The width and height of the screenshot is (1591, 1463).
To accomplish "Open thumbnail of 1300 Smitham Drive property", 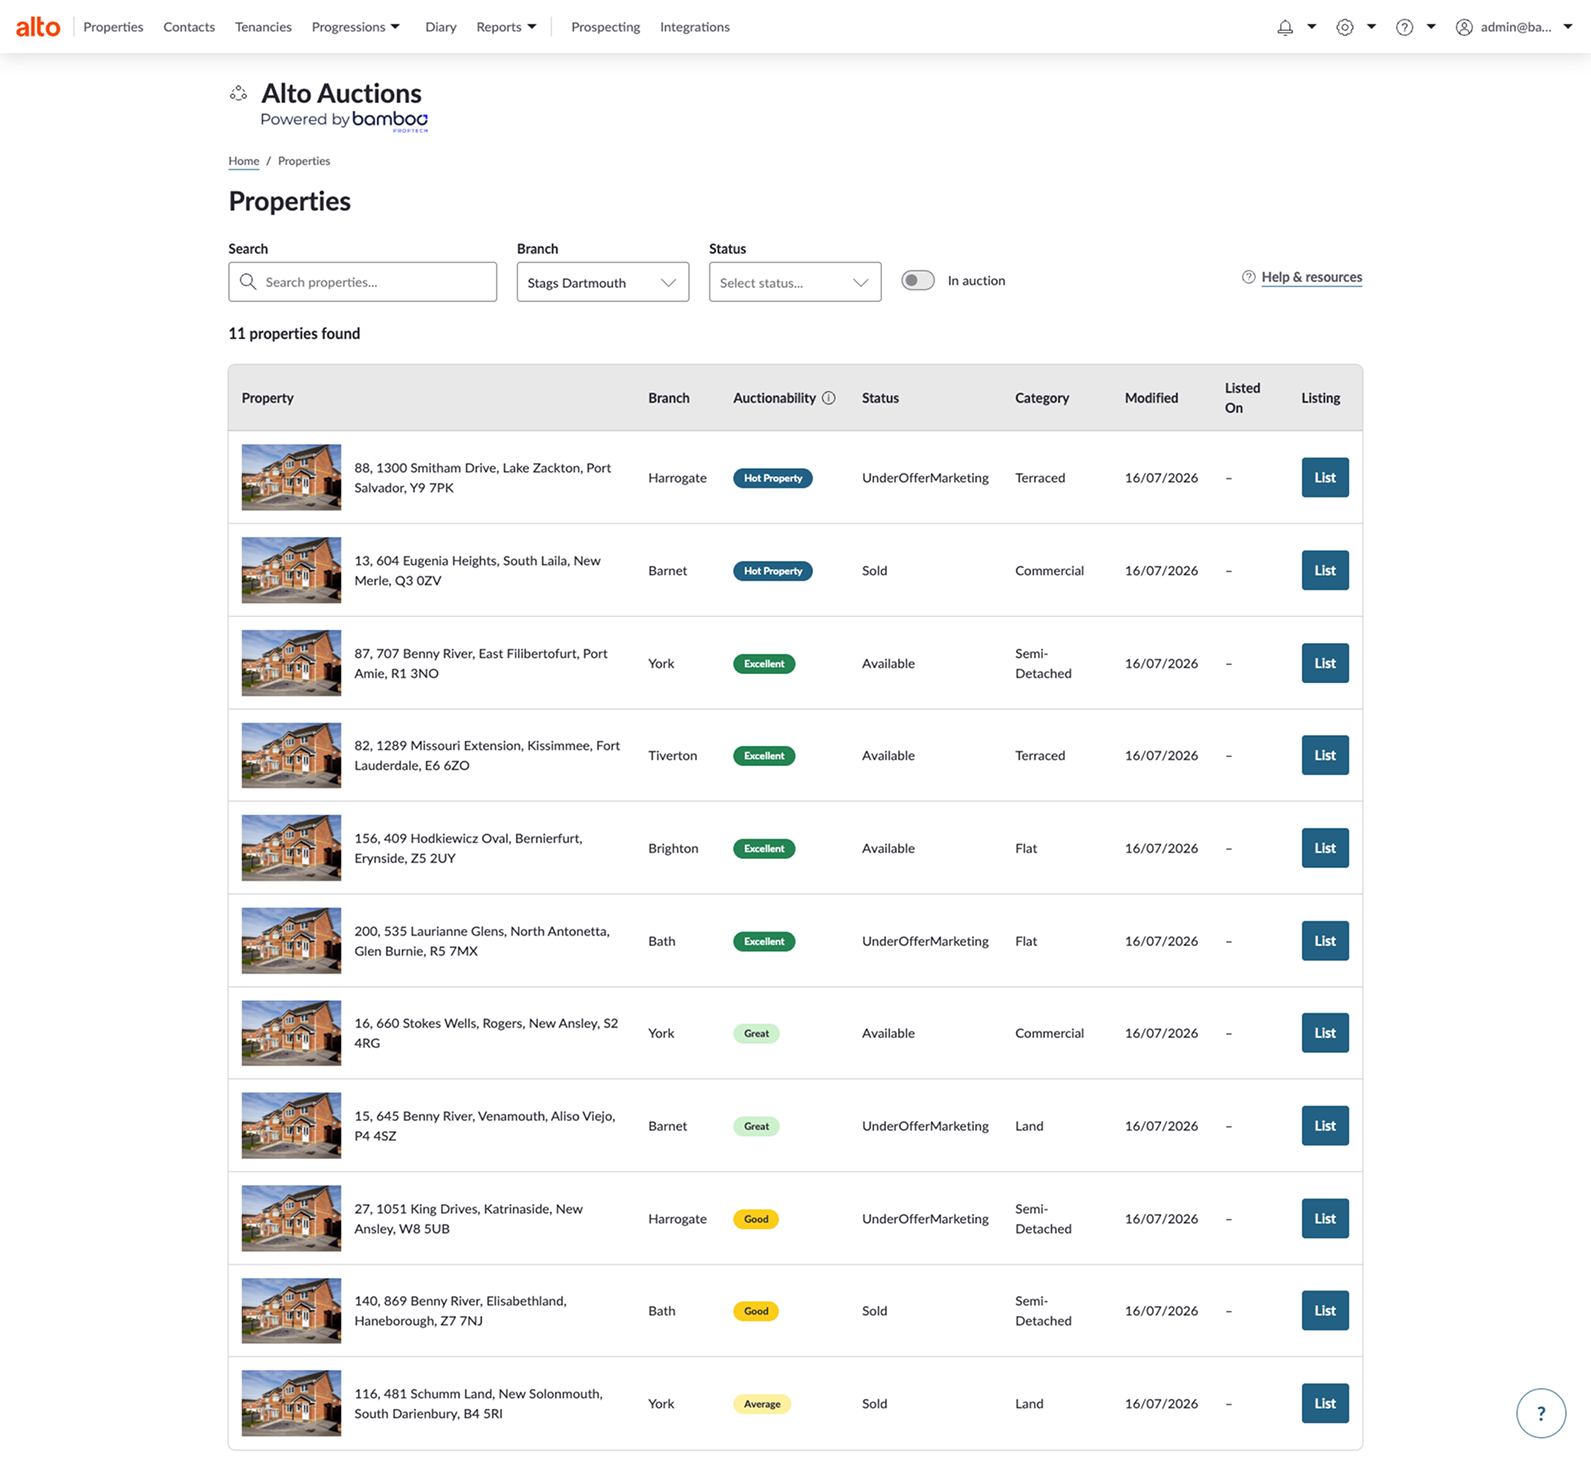I will click(291, 477).
